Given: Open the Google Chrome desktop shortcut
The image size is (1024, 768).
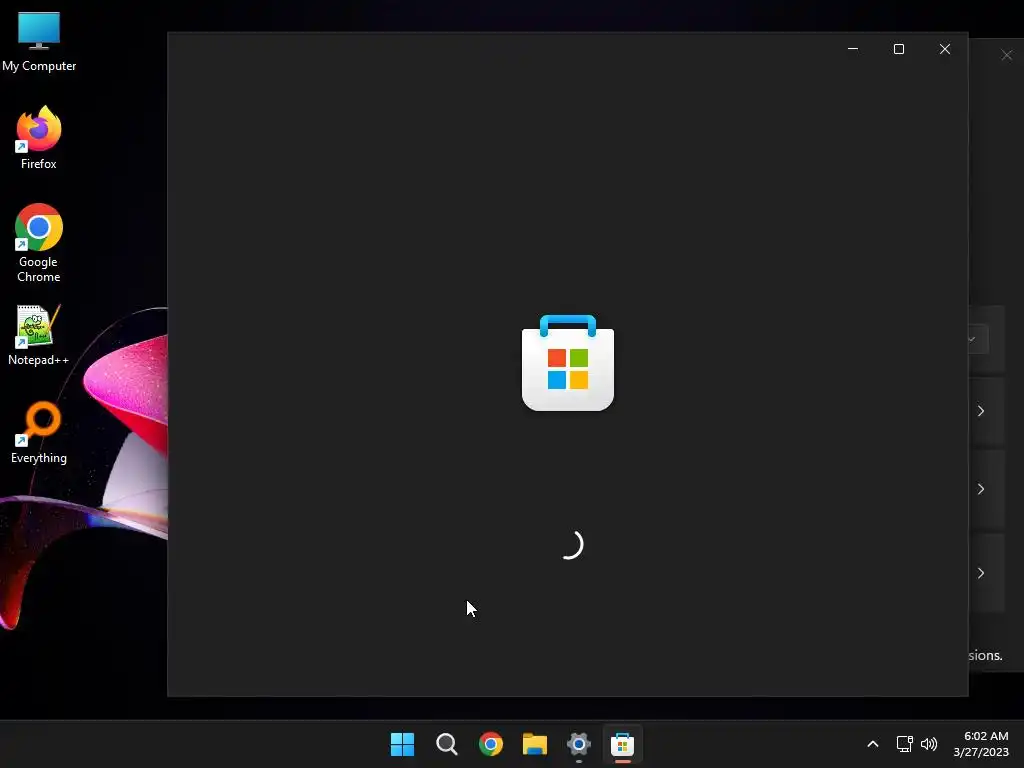Looking at the screenshot, I should [x=39, y=243].
